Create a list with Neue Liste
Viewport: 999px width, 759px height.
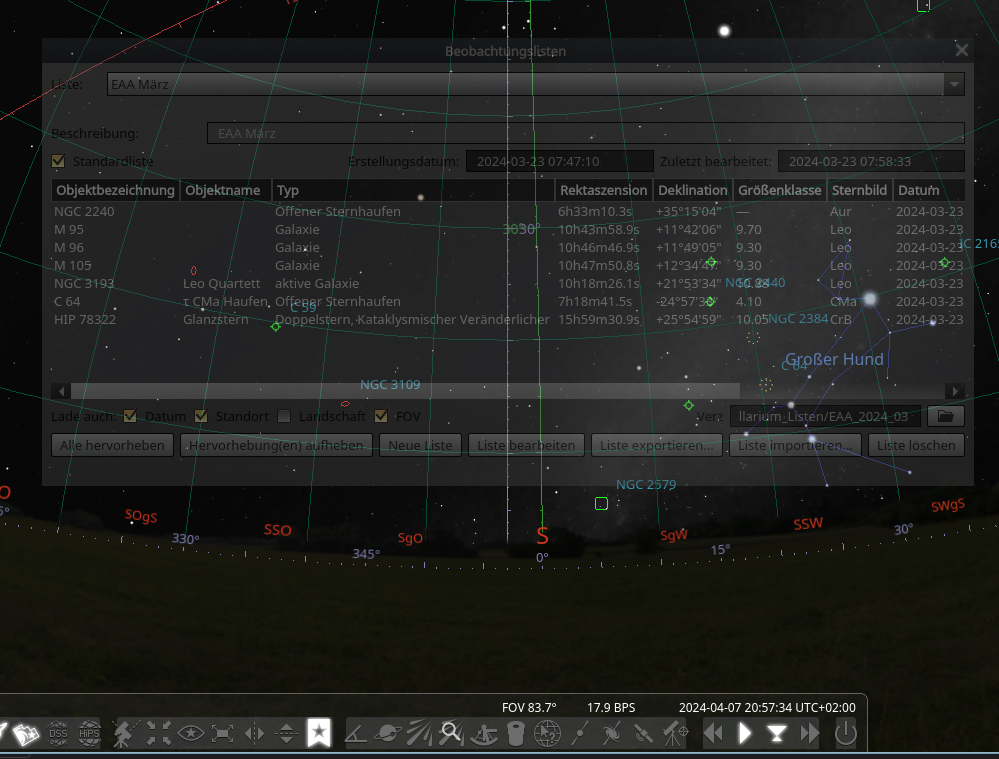click(420, 445)
